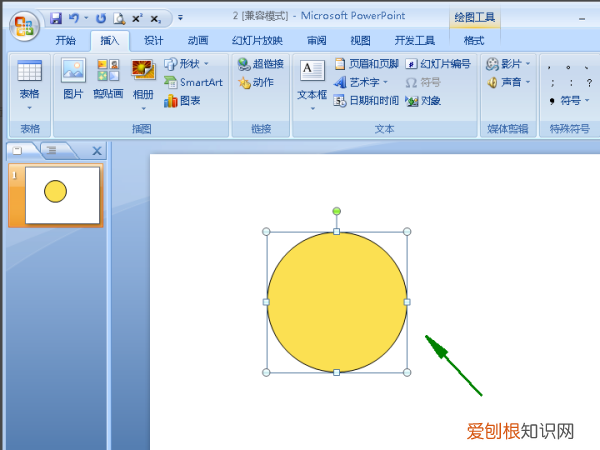The height and width of the screenshot is (450, 600).
Task: Insert 幻灯片编号 slide number
Action: 438,64
